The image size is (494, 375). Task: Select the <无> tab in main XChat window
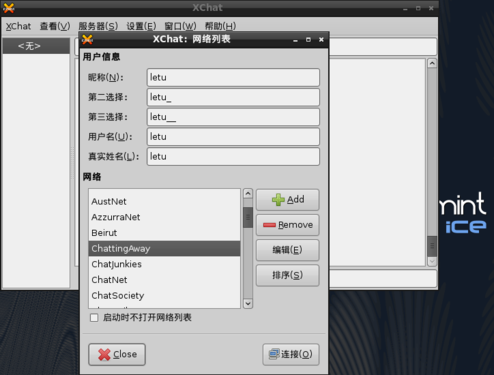[x=36, y=46]
